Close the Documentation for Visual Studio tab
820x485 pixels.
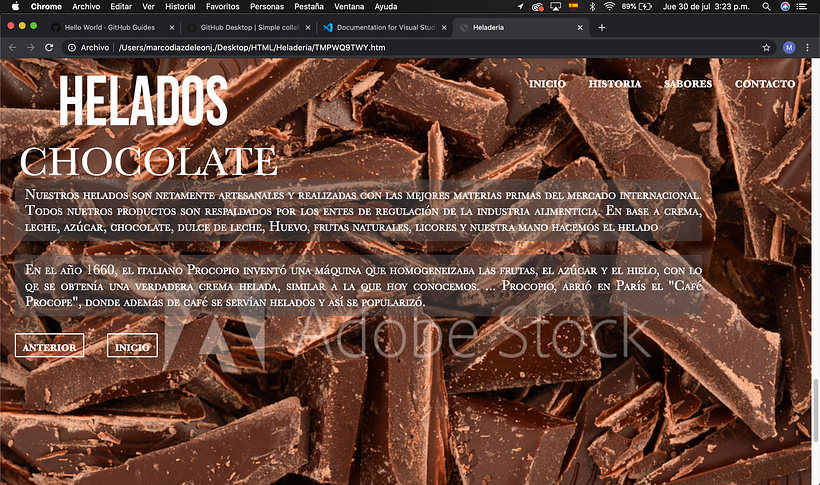(x=444, y=28)
